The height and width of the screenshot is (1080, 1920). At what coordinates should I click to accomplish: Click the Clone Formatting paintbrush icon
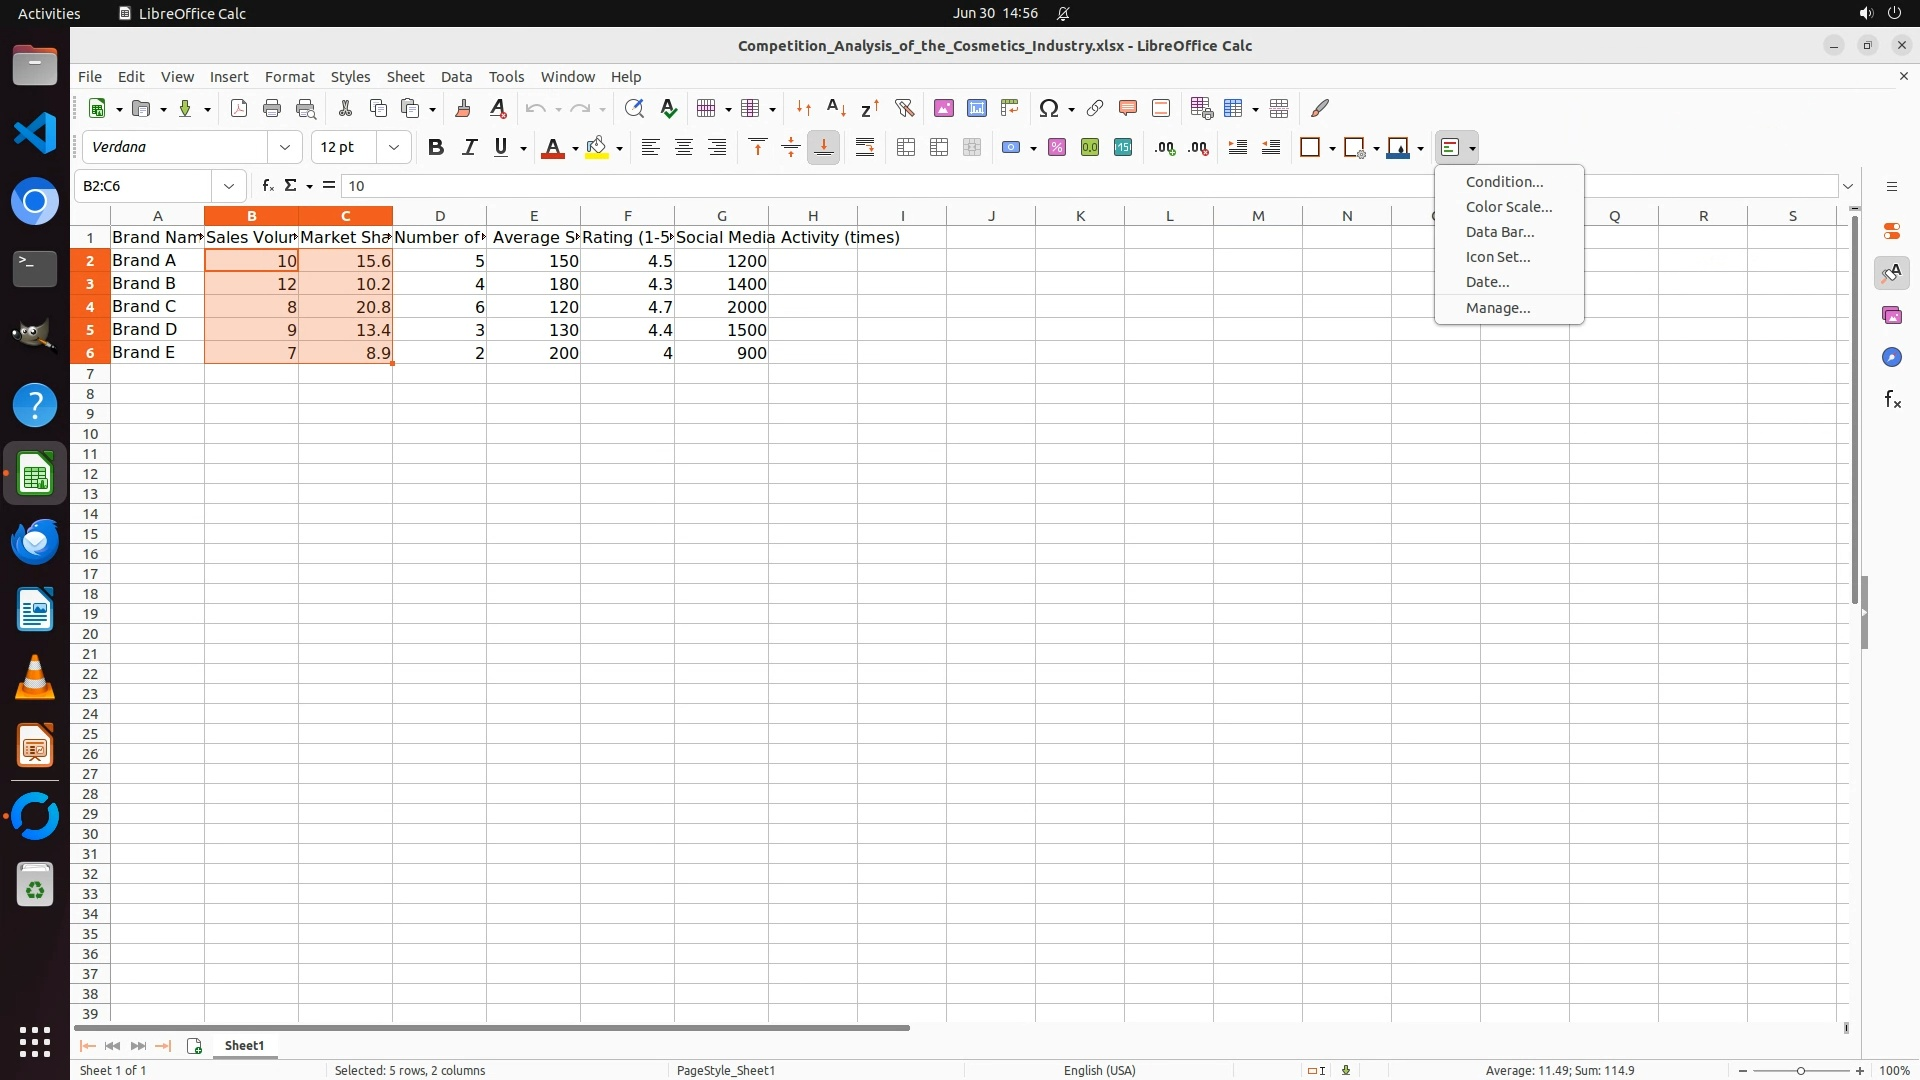(463, 108)
